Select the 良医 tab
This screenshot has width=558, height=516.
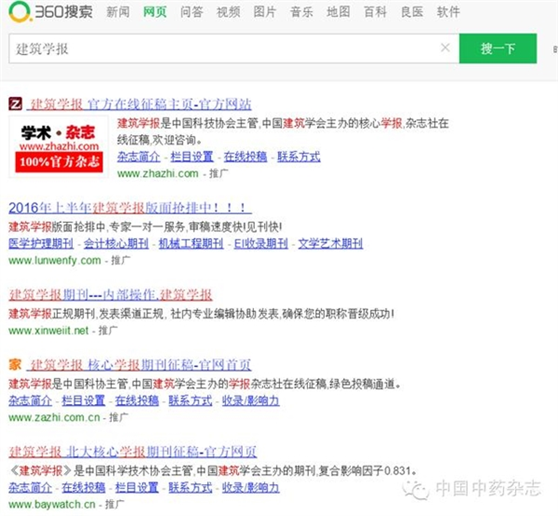click(x=412, y=12)
